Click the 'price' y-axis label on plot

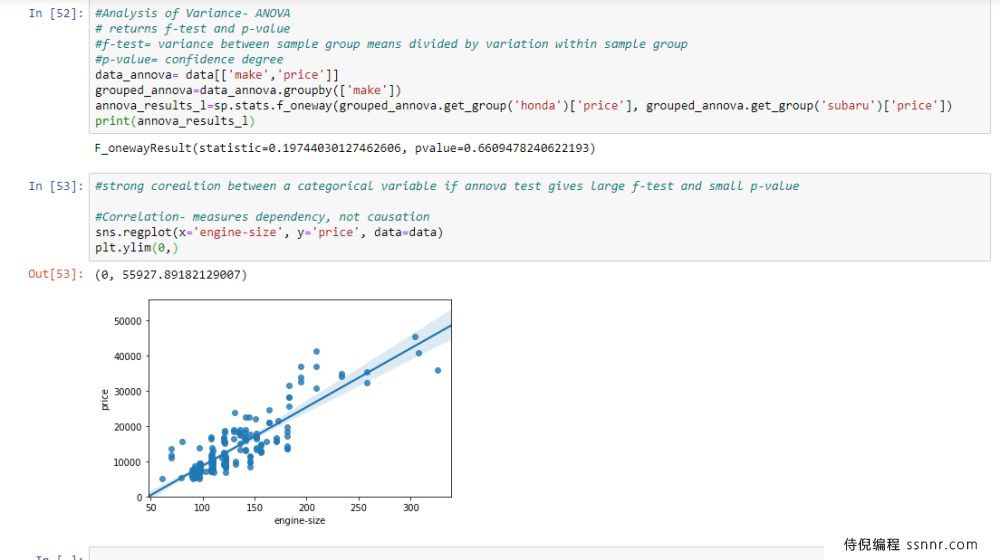click(105, 400)
